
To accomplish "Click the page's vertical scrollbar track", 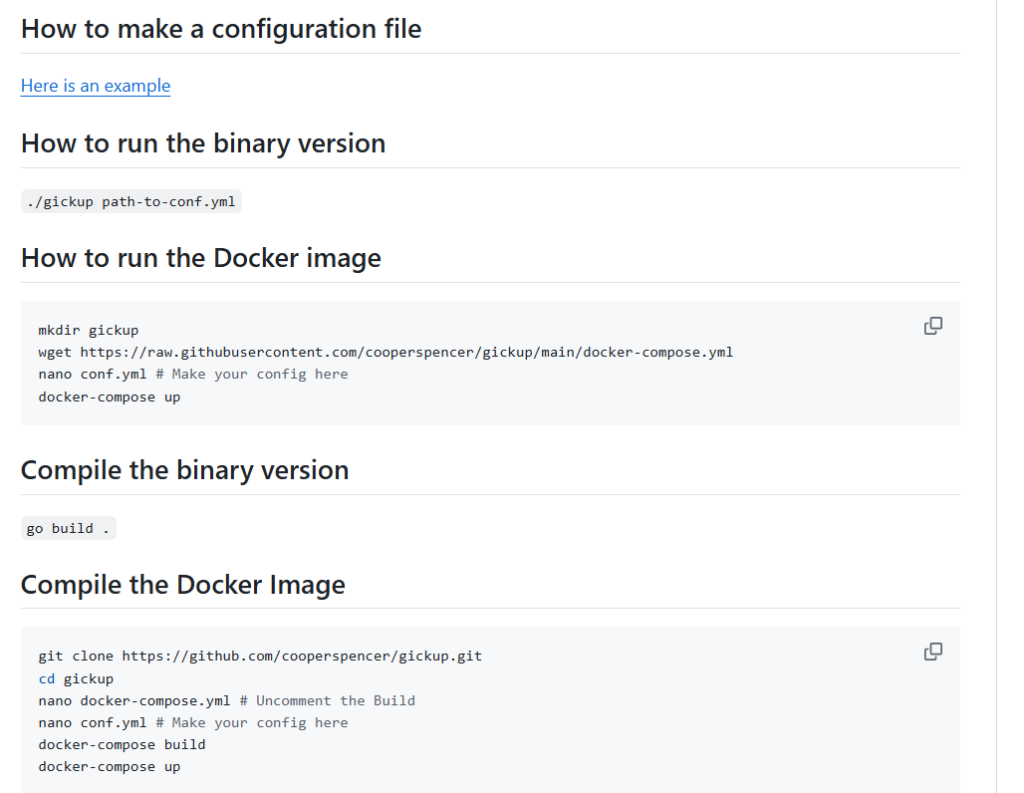I will tap(1010, 396).
